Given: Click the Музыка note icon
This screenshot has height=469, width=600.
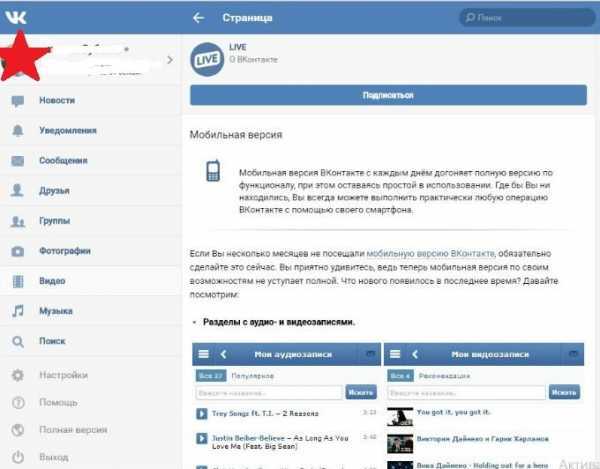Looking at the screenshot, I should pos(18,311).
